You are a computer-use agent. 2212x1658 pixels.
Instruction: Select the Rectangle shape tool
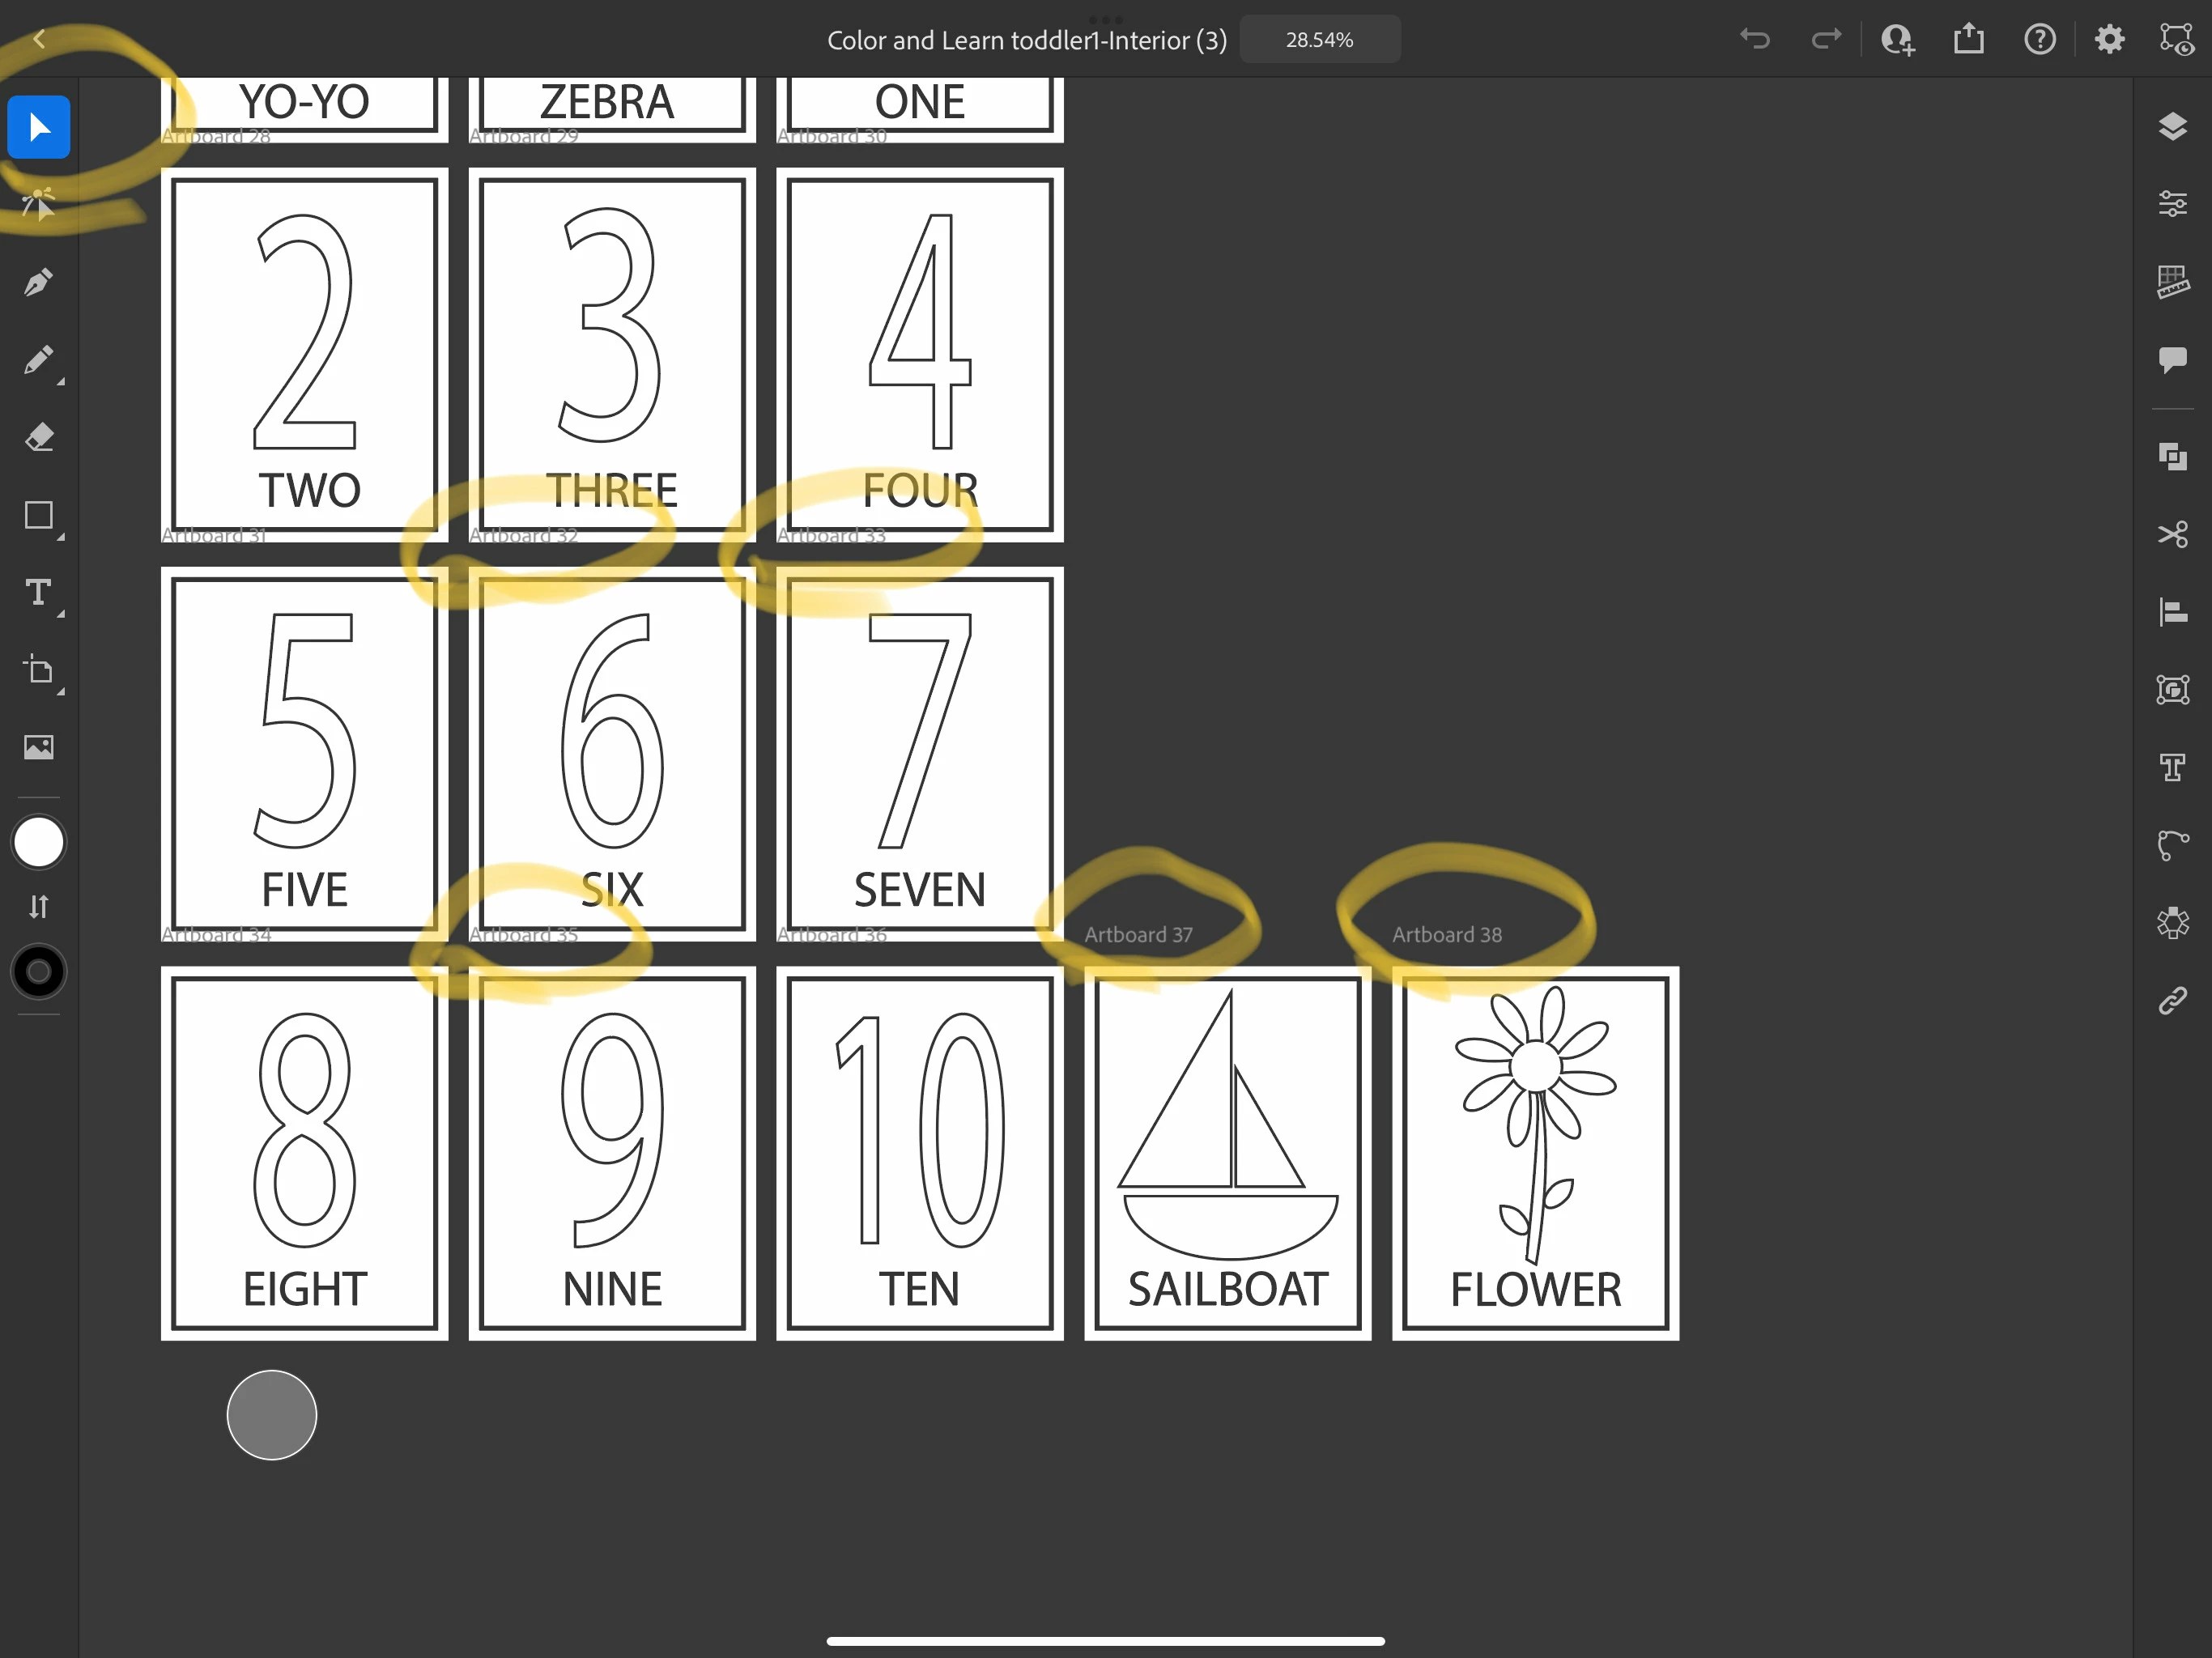(38, 515)
